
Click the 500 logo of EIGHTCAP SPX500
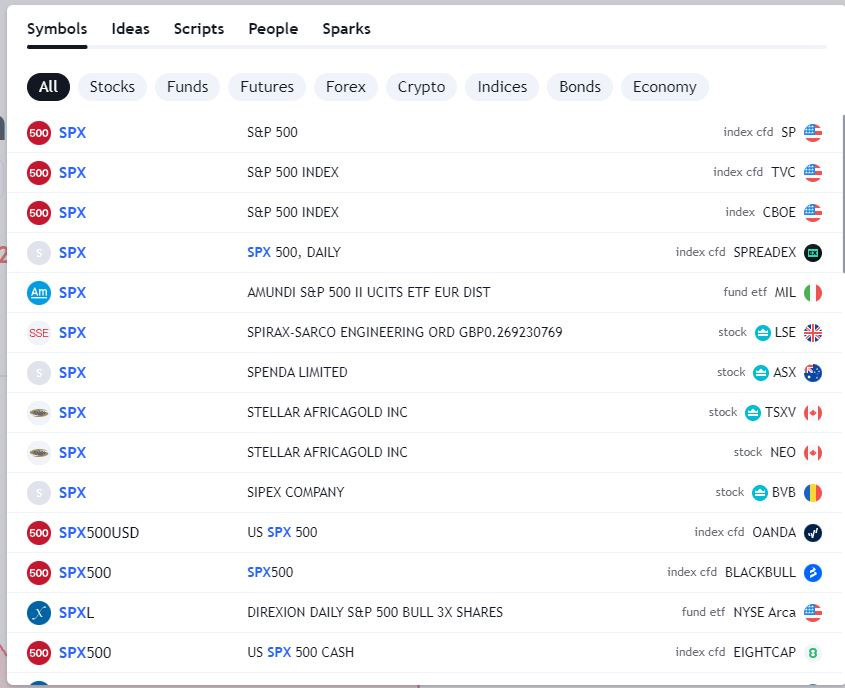39,652
